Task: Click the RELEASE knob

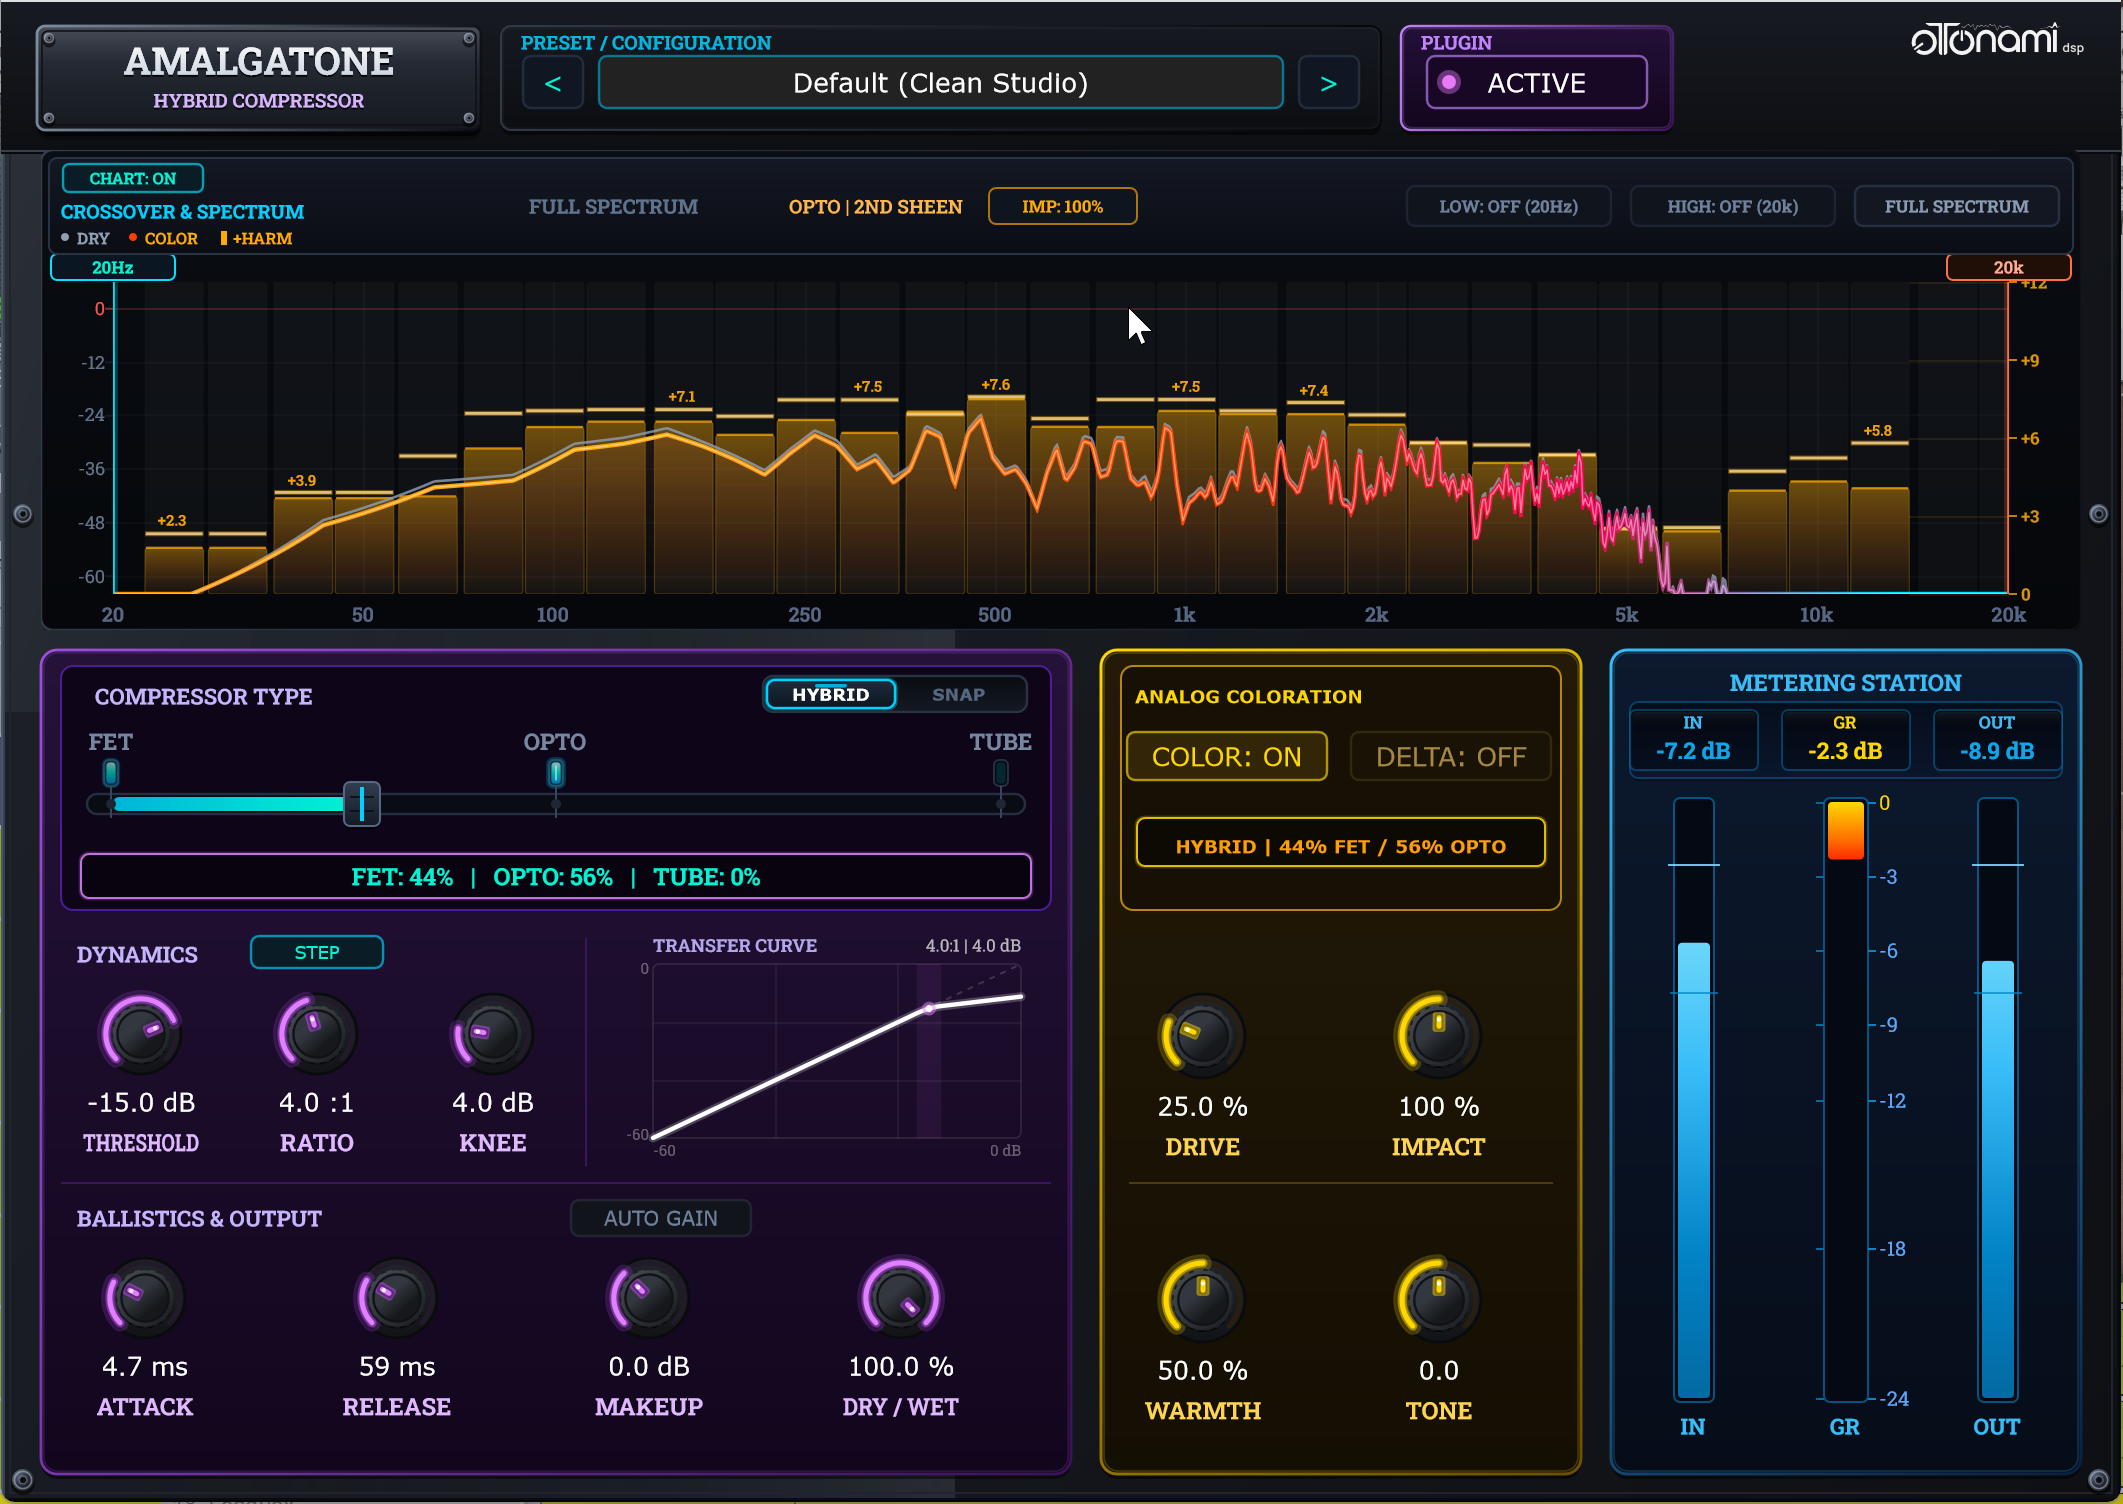Action: tap(397, 1298)
